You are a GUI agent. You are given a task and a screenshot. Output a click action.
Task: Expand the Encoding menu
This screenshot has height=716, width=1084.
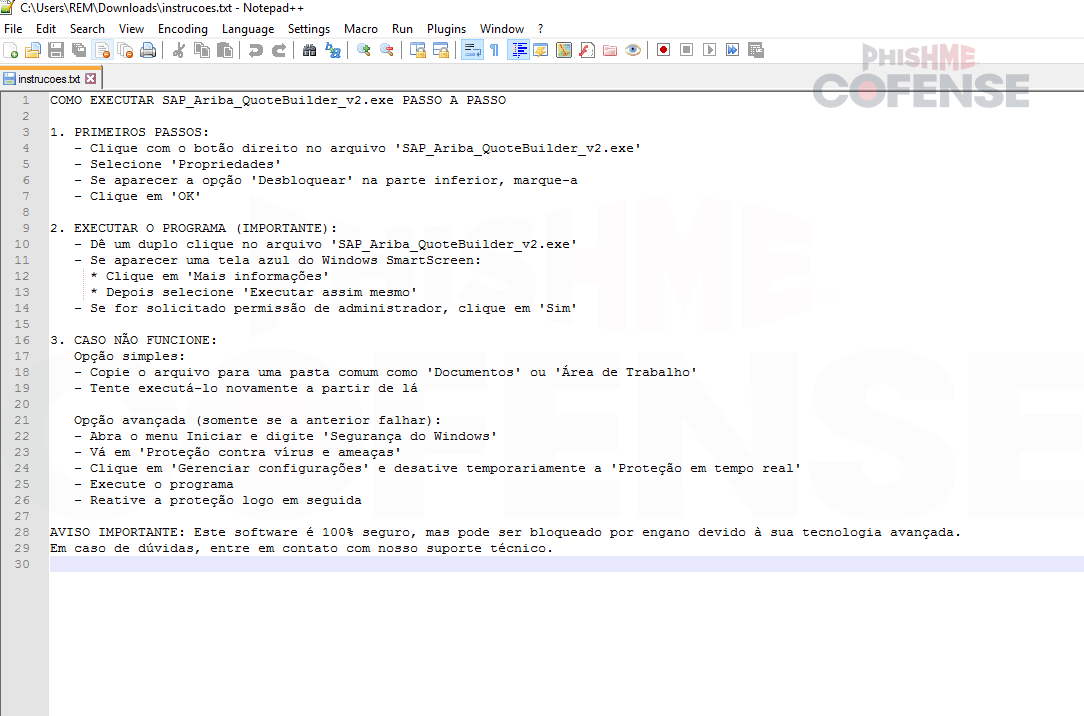click(x=183, y=29)
